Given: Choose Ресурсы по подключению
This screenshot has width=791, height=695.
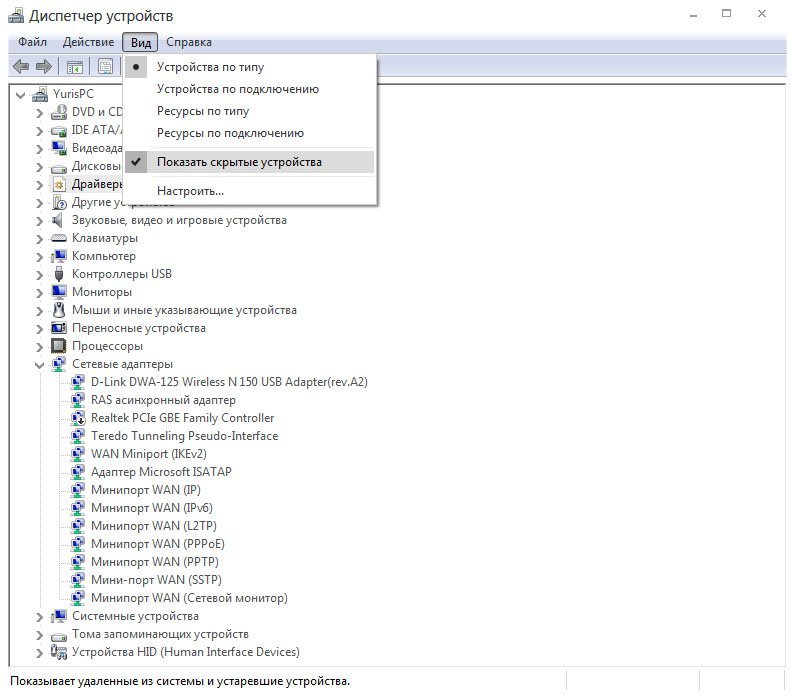Looking at the screenshot, I should pos(250,133).
